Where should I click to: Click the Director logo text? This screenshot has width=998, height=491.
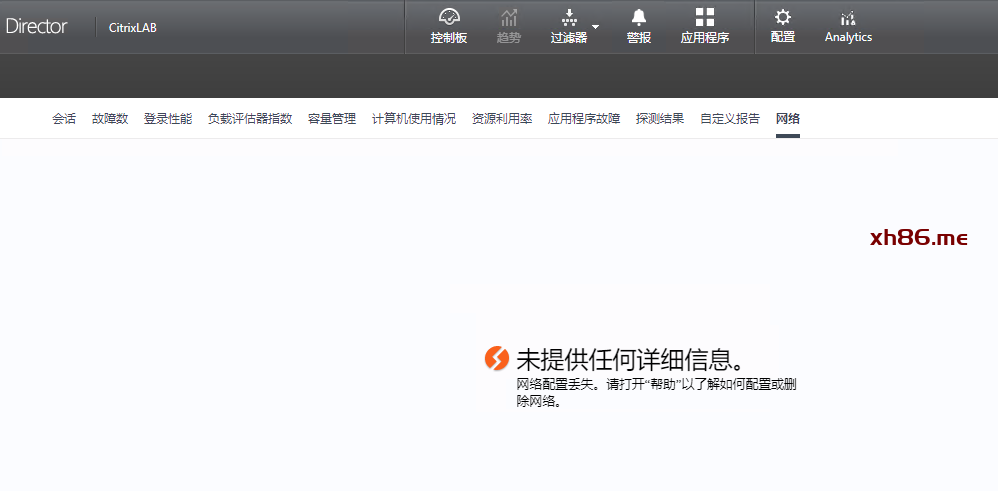(x=37, y=27)
